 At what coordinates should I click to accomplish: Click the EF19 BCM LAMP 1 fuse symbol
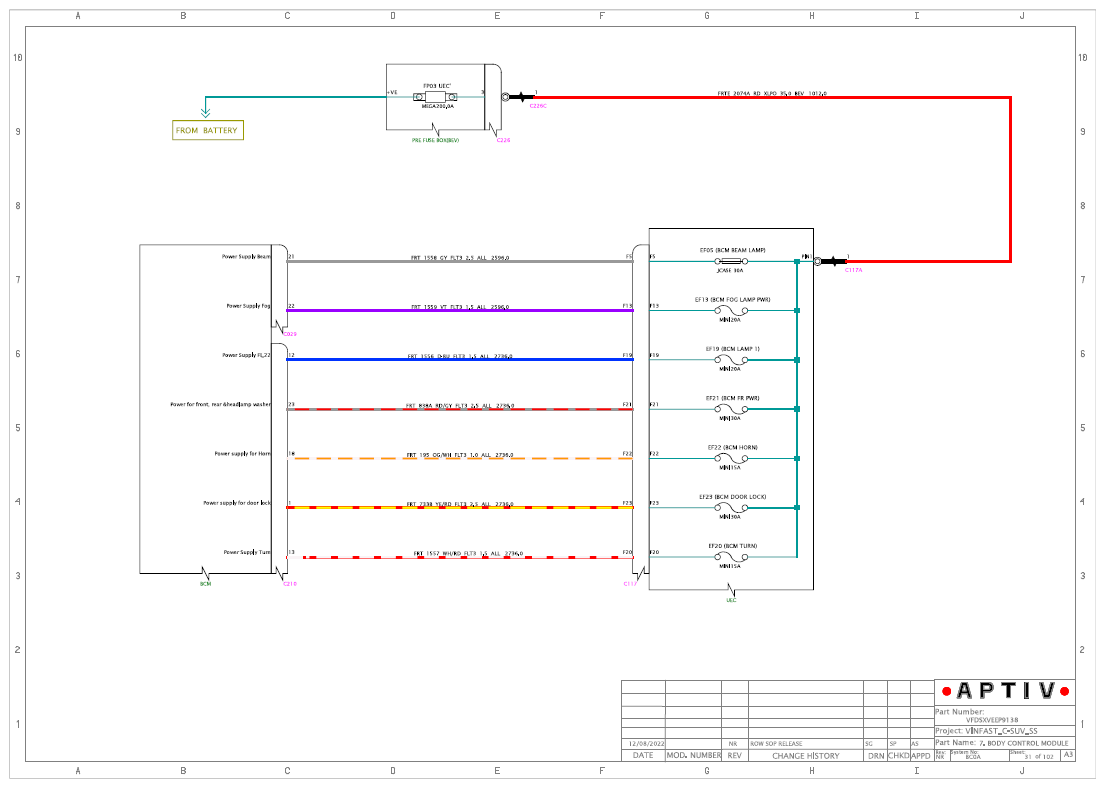pyautogui.click(x=731, y=359)
